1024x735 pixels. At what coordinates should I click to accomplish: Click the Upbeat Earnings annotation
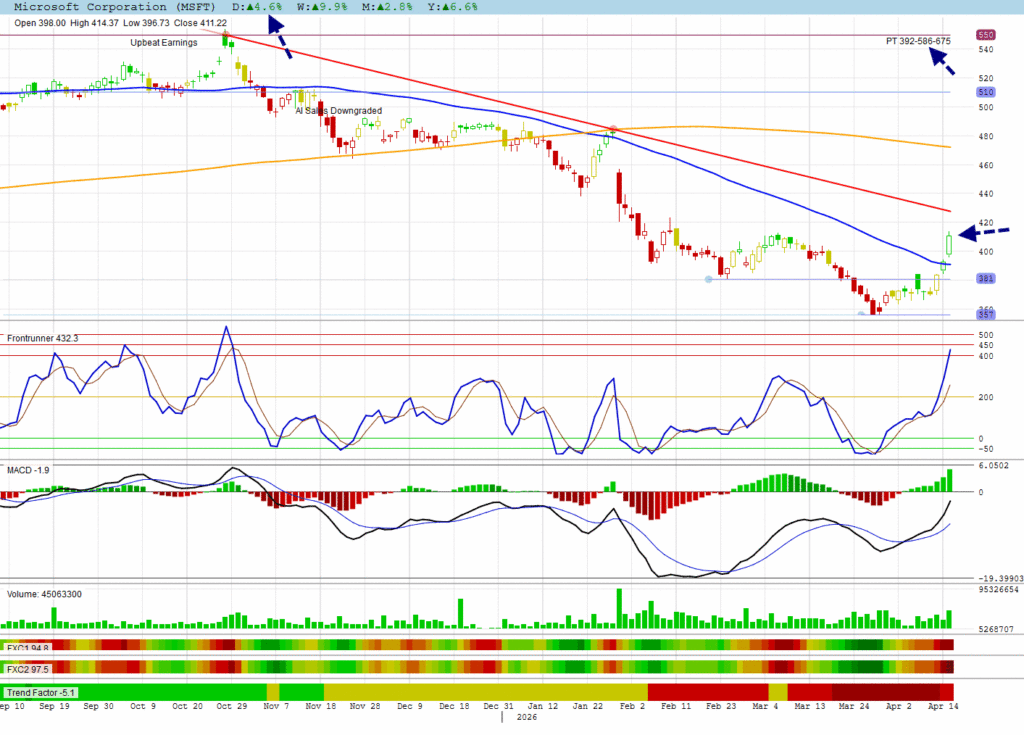coord(164,43)
